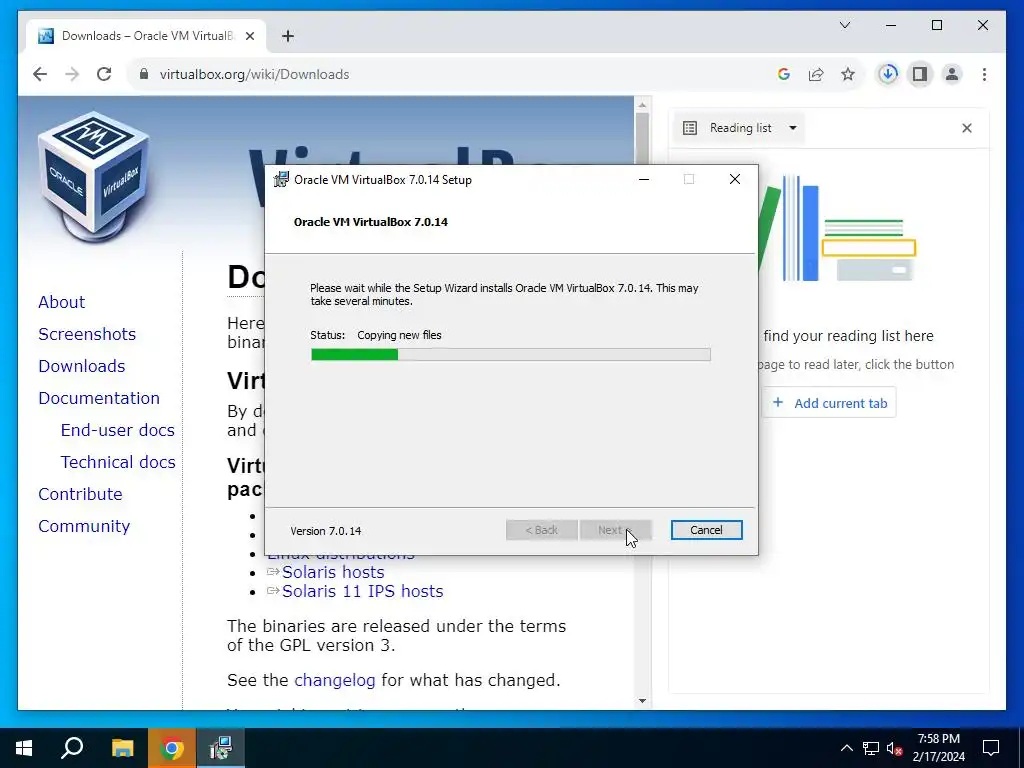Open the End-user docs link
This screenshot has height=768, width=1024.
pos(118,430)
